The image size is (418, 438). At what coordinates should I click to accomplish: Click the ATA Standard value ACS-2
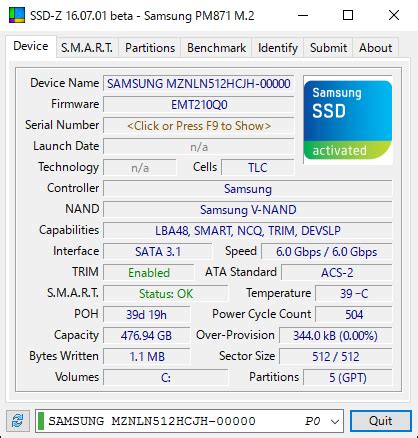coord(337,273)
